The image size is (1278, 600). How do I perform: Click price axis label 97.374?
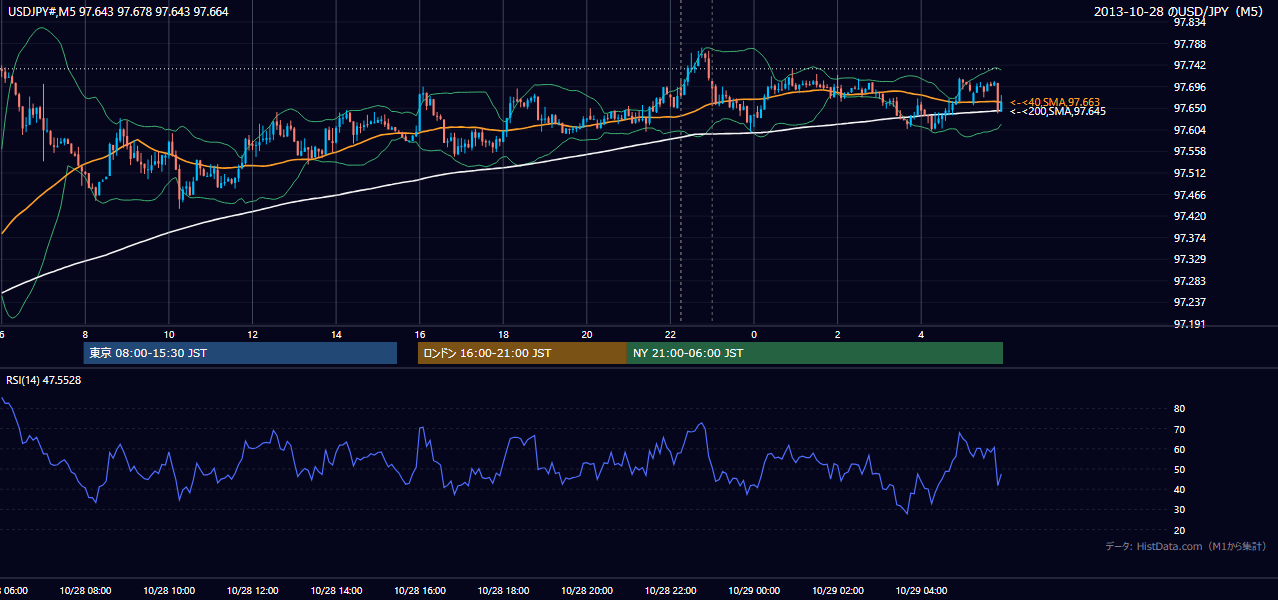(x=1190, y=238)
